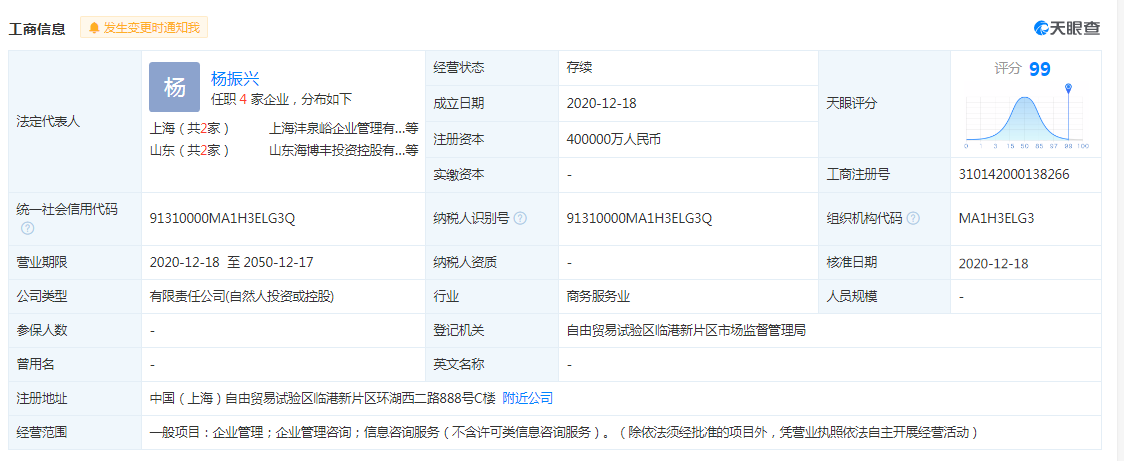Click the help icon under 统一社会信用代码
The image size is (1124, 461).
tap(27, 228)
